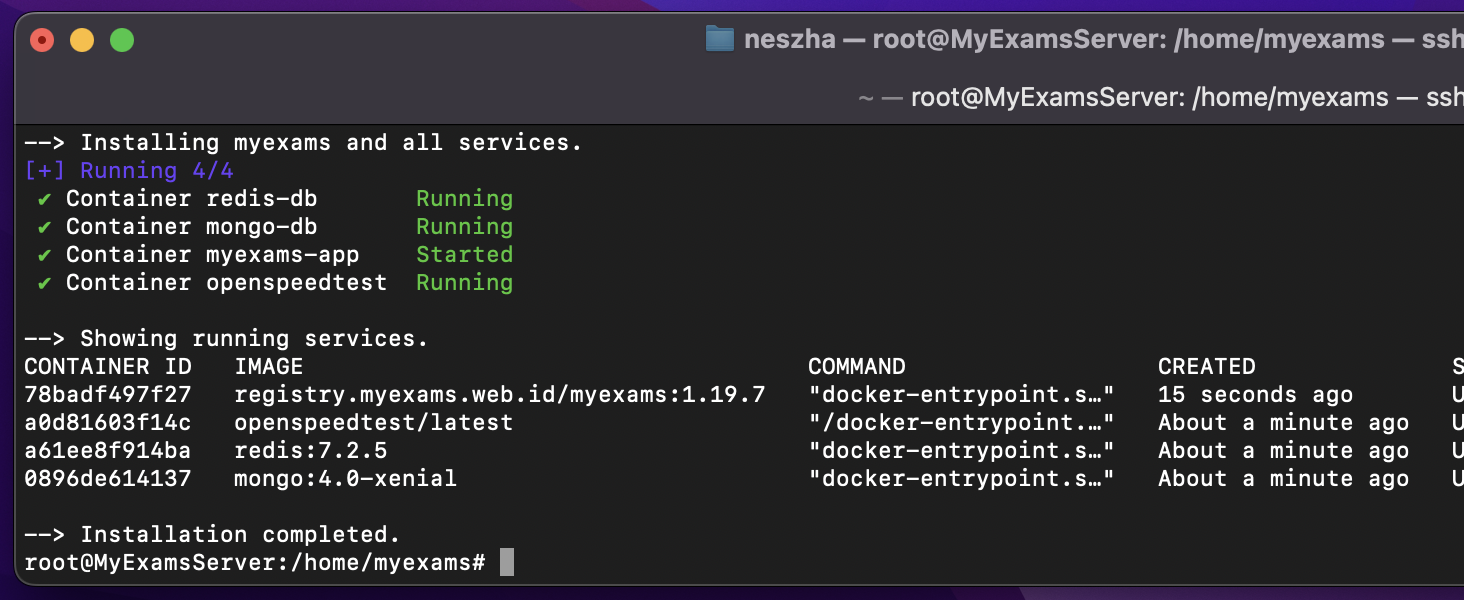Click 'About a minute ago' in the mongo row

pyautogui.click(x=1284, y=479)
